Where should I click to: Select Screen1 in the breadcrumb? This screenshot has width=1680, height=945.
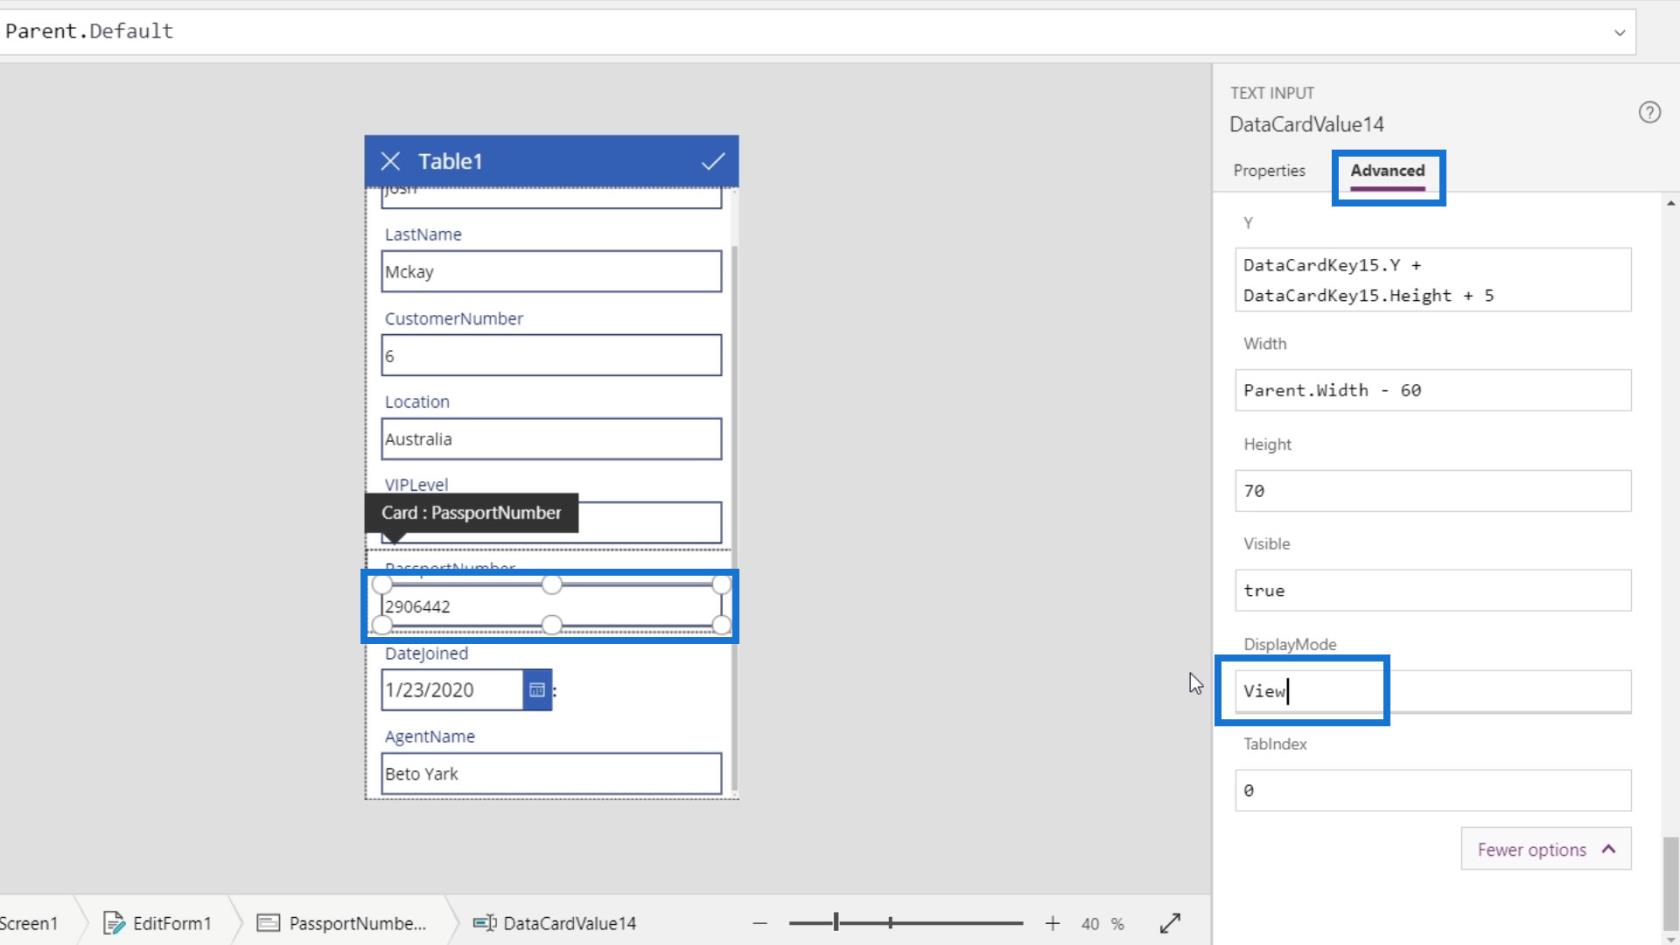tap(29, 923)
